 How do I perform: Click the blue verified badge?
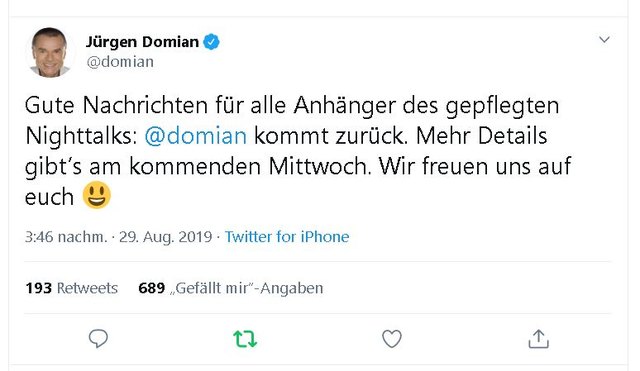pos(211,42)
